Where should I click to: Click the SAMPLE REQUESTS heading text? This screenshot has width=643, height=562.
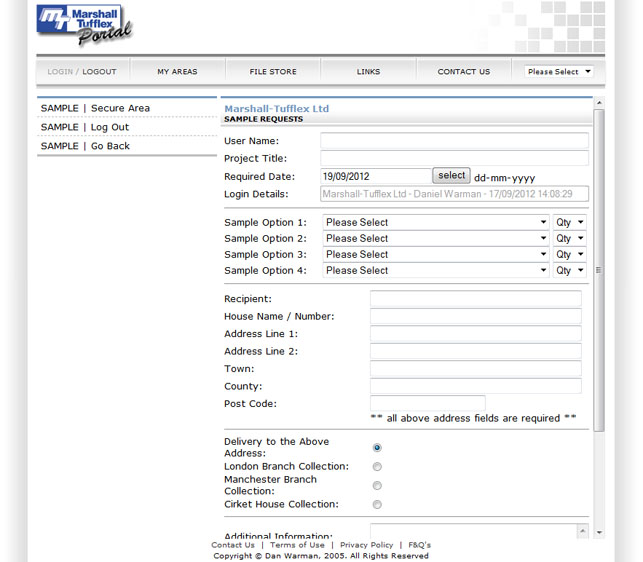(263, 119)
